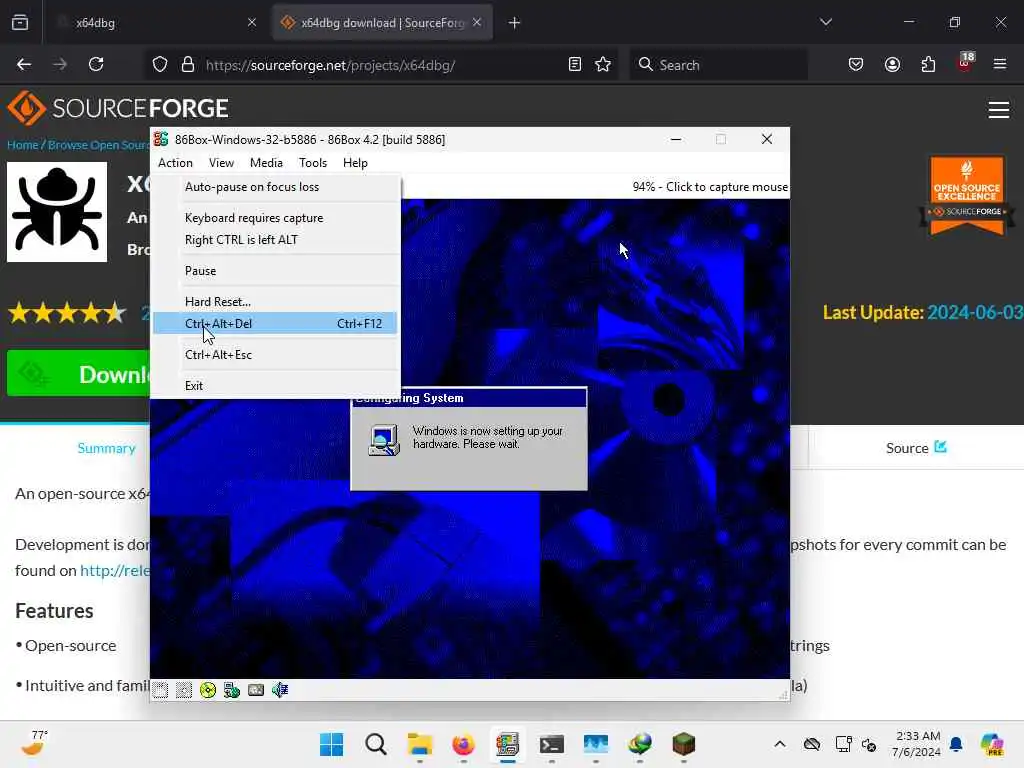
Task: Open the 86Box View menu
Action: click(x=221, y=163)
